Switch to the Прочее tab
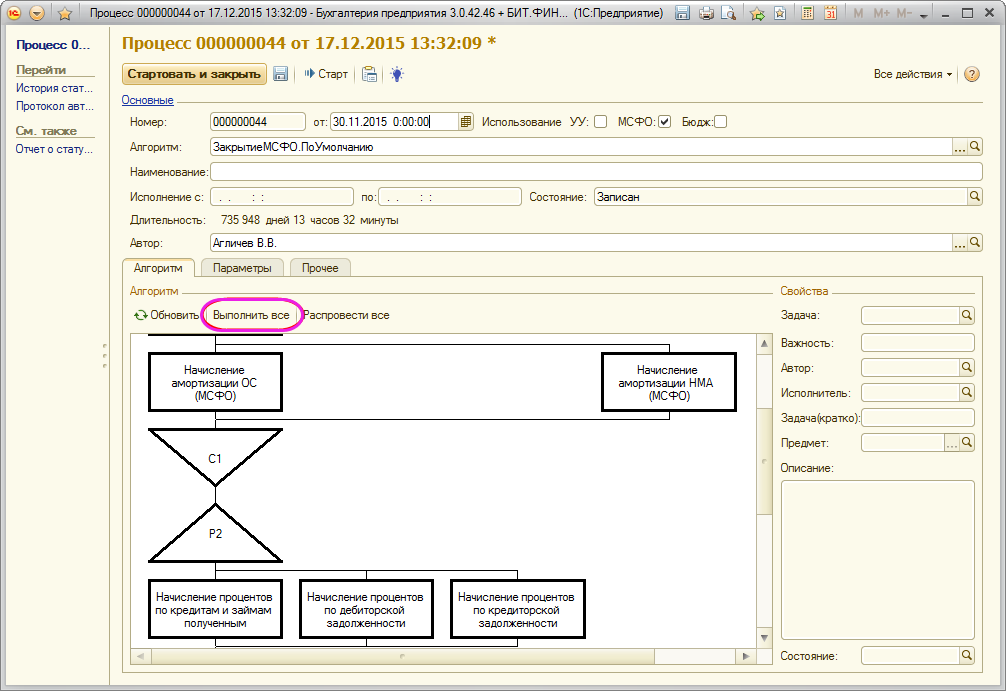This screenshot has width=1006, height=691. tap(320, 268)
